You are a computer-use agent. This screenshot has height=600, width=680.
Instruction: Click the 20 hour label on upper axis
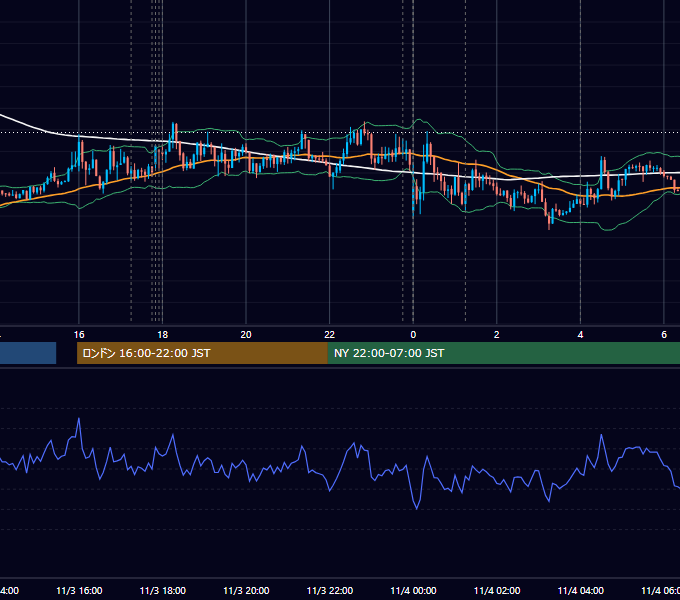point(246,335)
